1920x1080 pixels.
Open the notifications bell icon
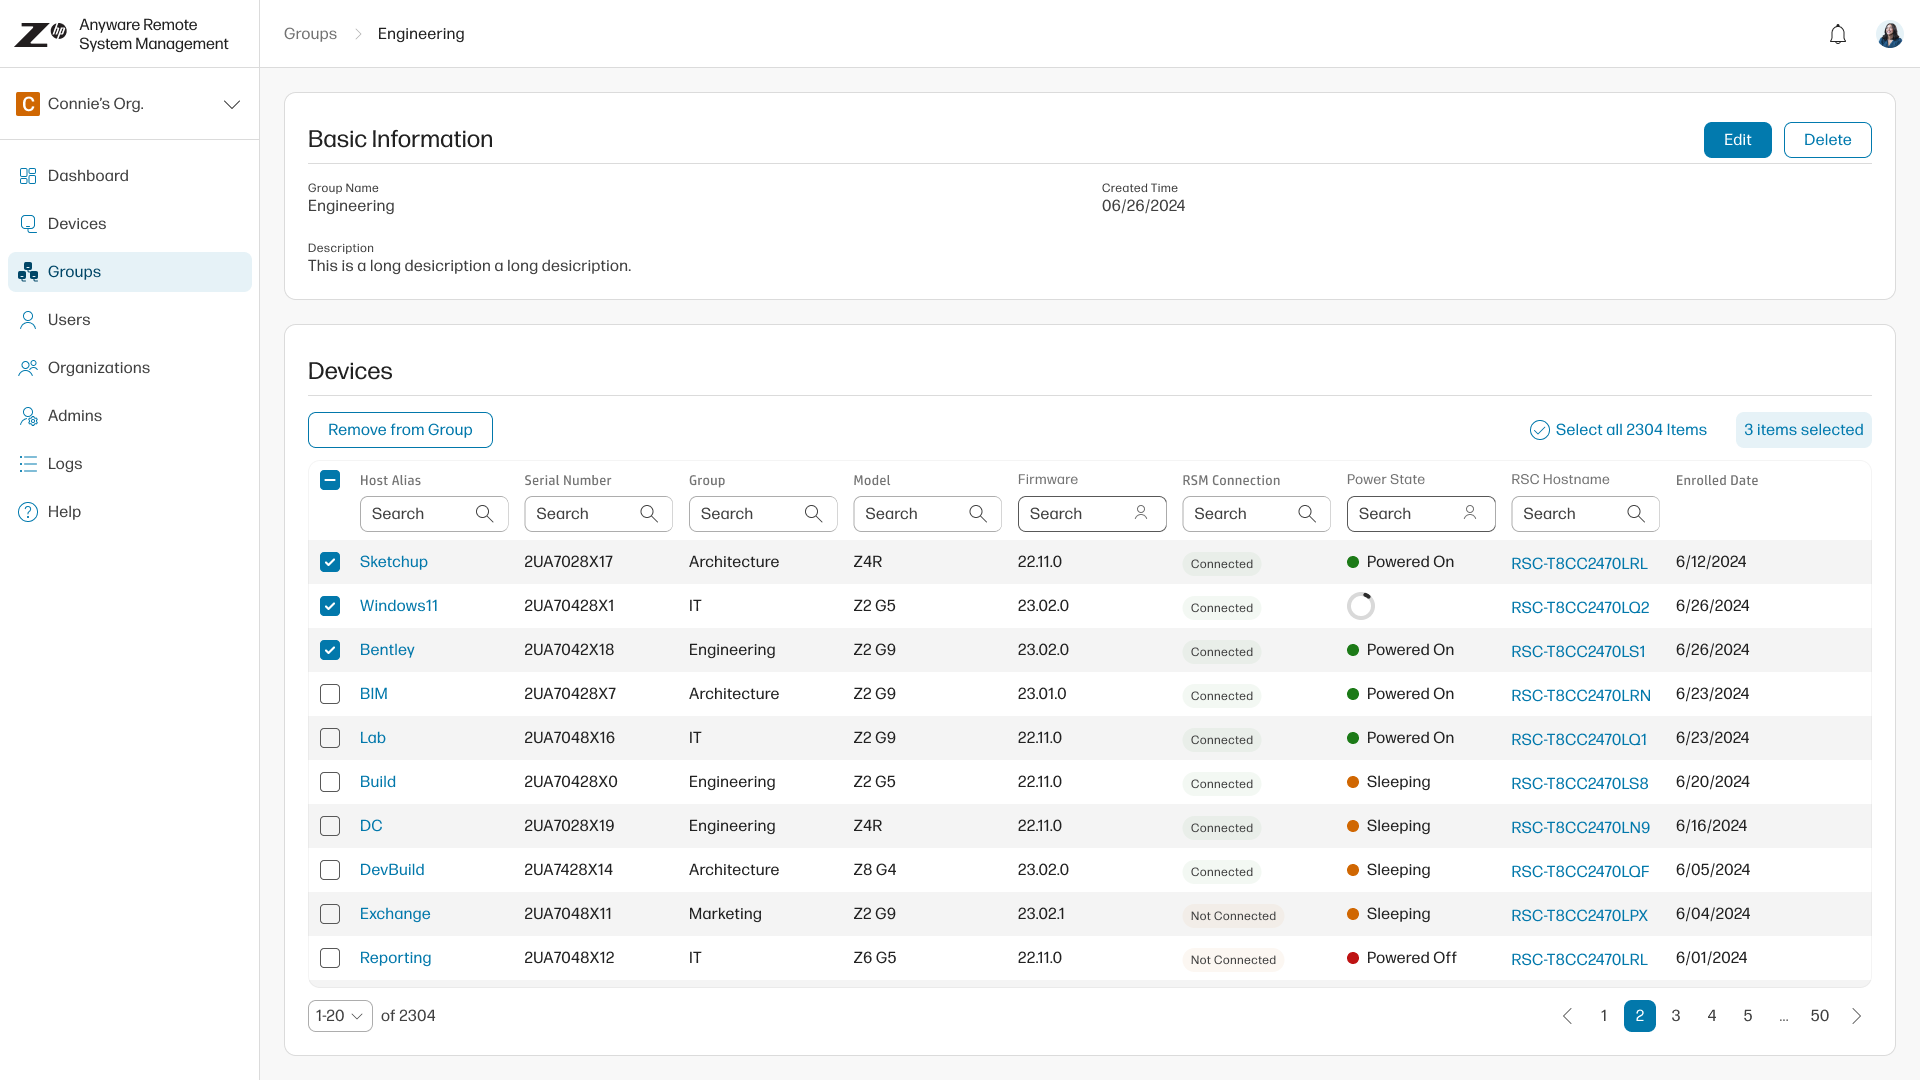(1837, 35)
